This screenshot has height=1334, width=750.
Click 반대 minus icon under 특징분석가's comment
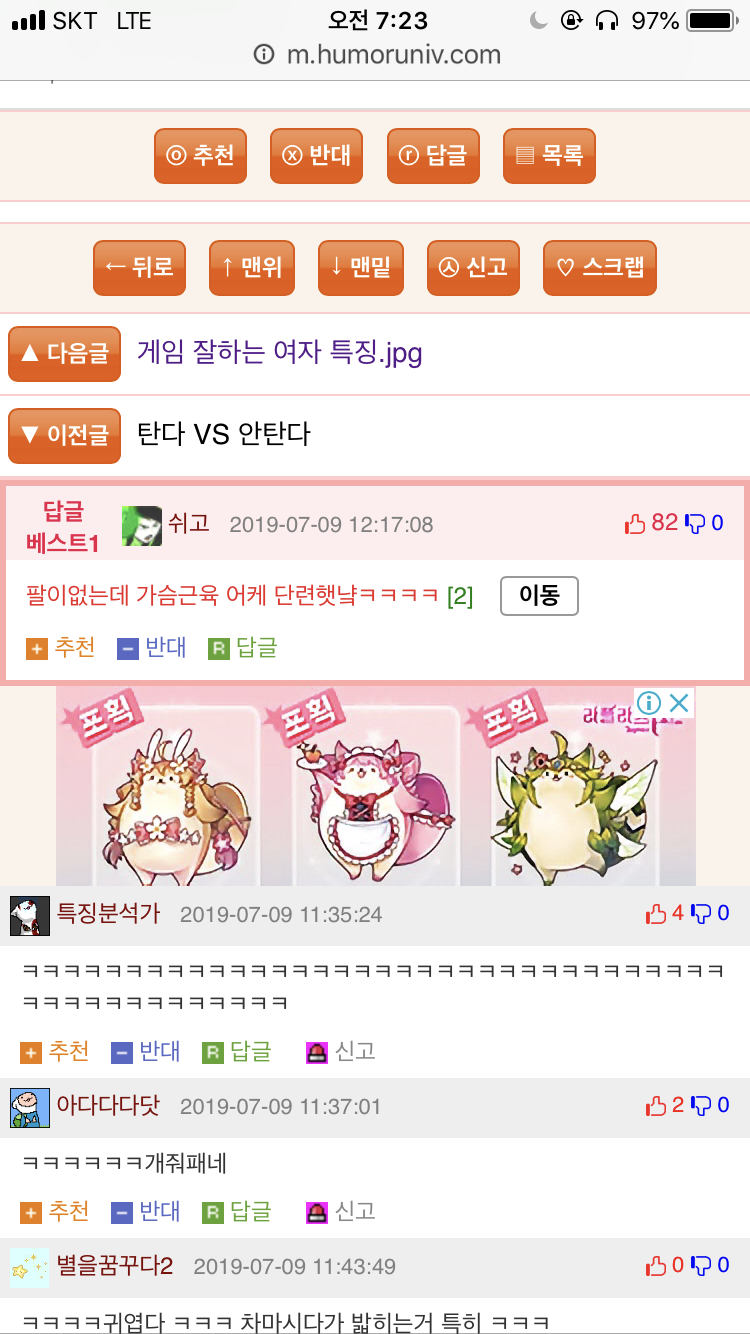121,1052
